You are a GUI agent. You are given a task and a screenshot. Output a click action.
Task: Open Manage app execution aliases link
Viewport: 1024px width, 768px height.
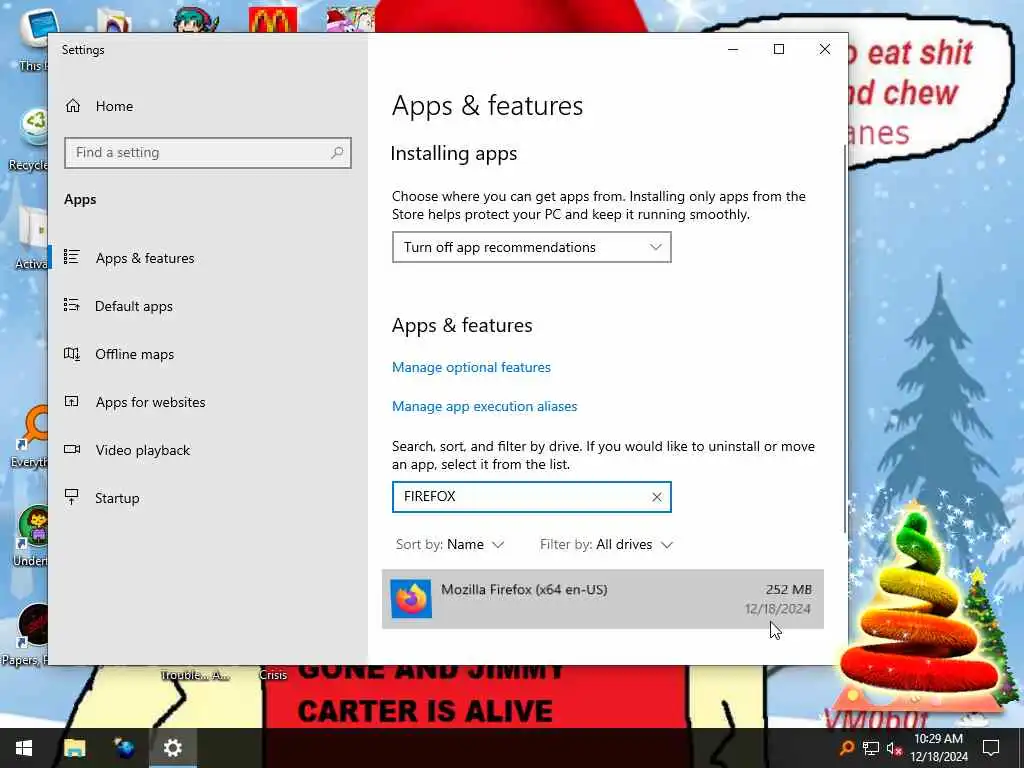(485, 406)
